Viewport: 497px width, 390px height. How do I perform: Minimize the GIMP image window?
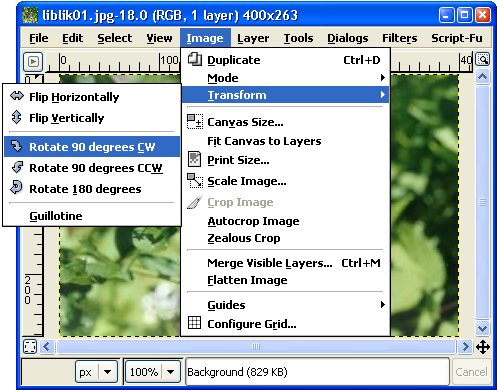(x=446, y=15)
